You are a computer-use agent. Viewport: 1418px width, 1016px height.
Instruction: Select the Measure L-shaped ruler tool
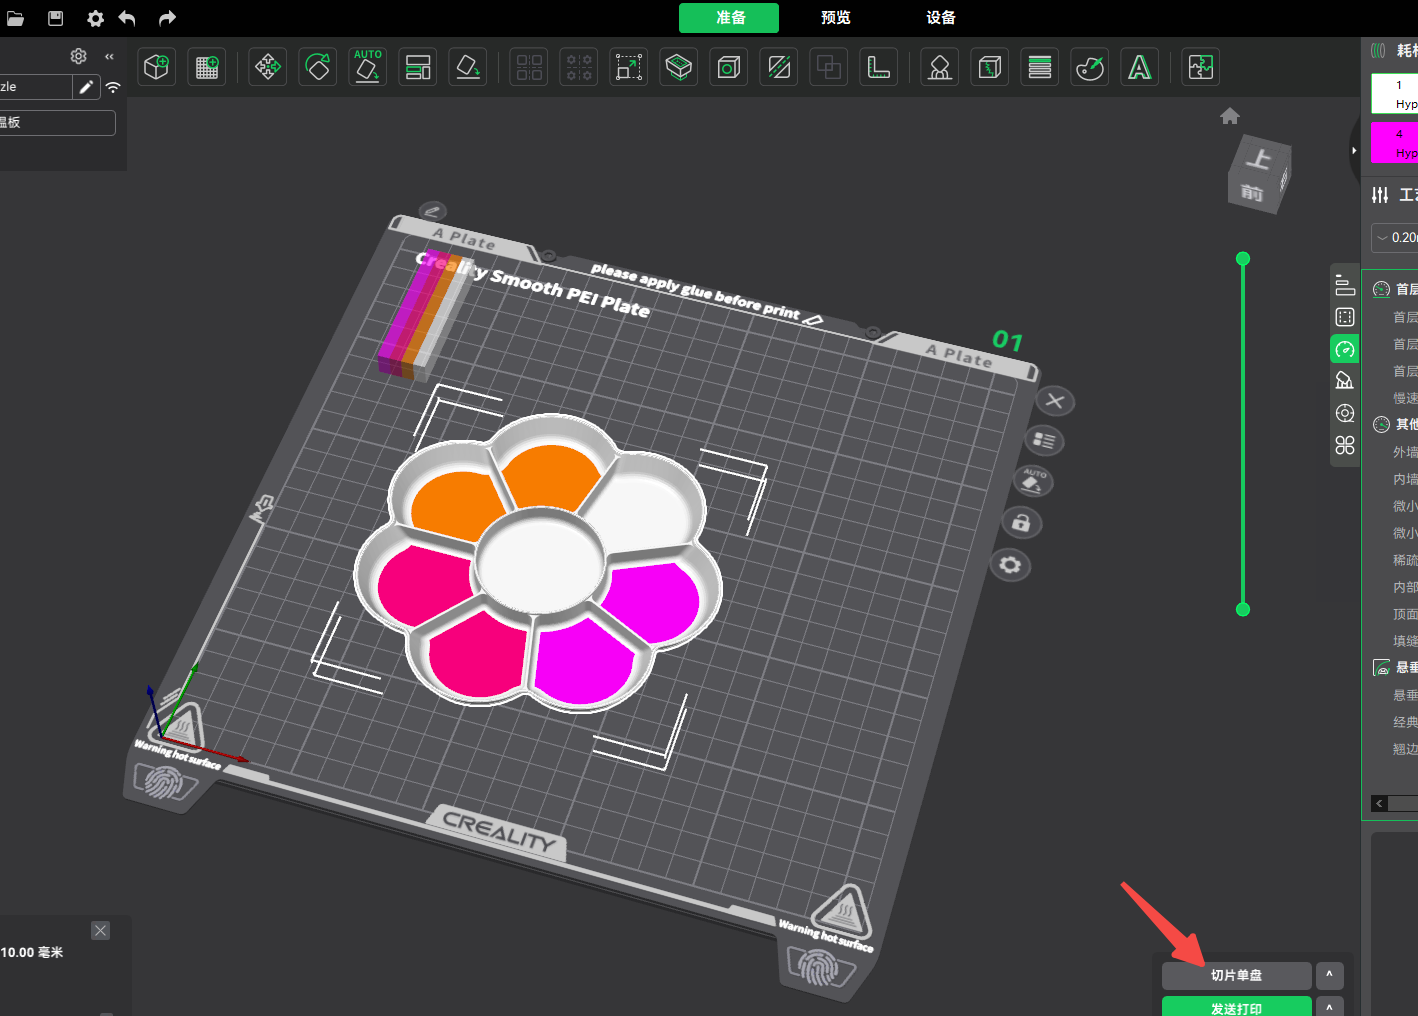[879, 67]
